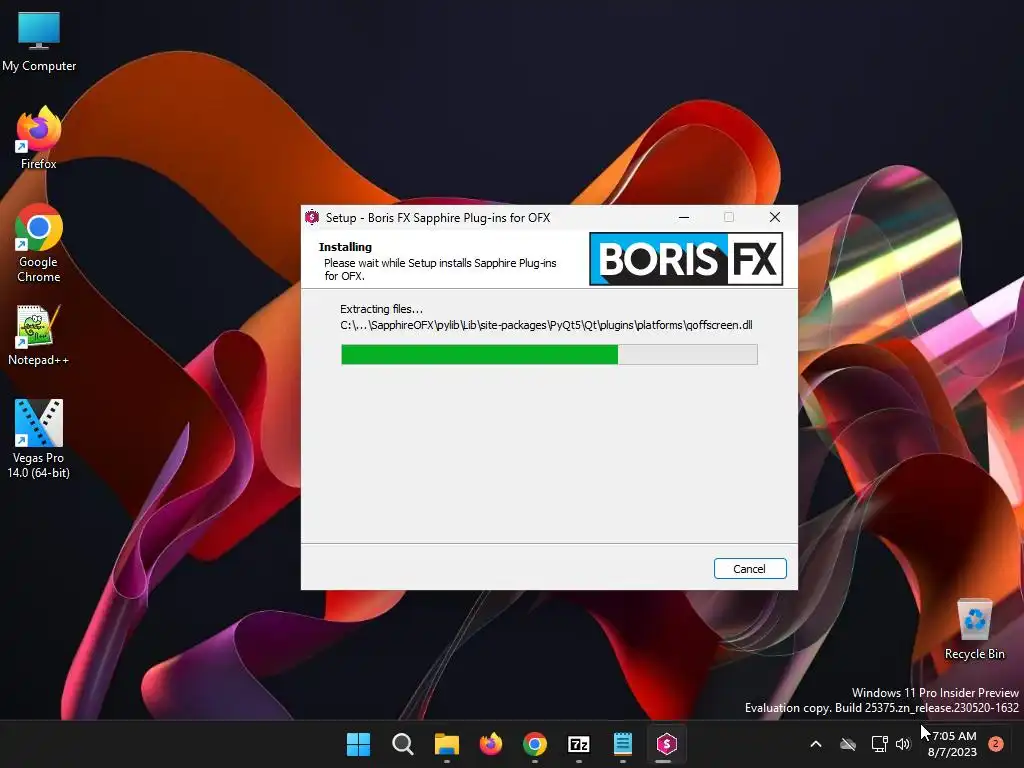The image size is (1024, 768).
Task: Open 7-Zip from the taskbar
Action: 579,744
